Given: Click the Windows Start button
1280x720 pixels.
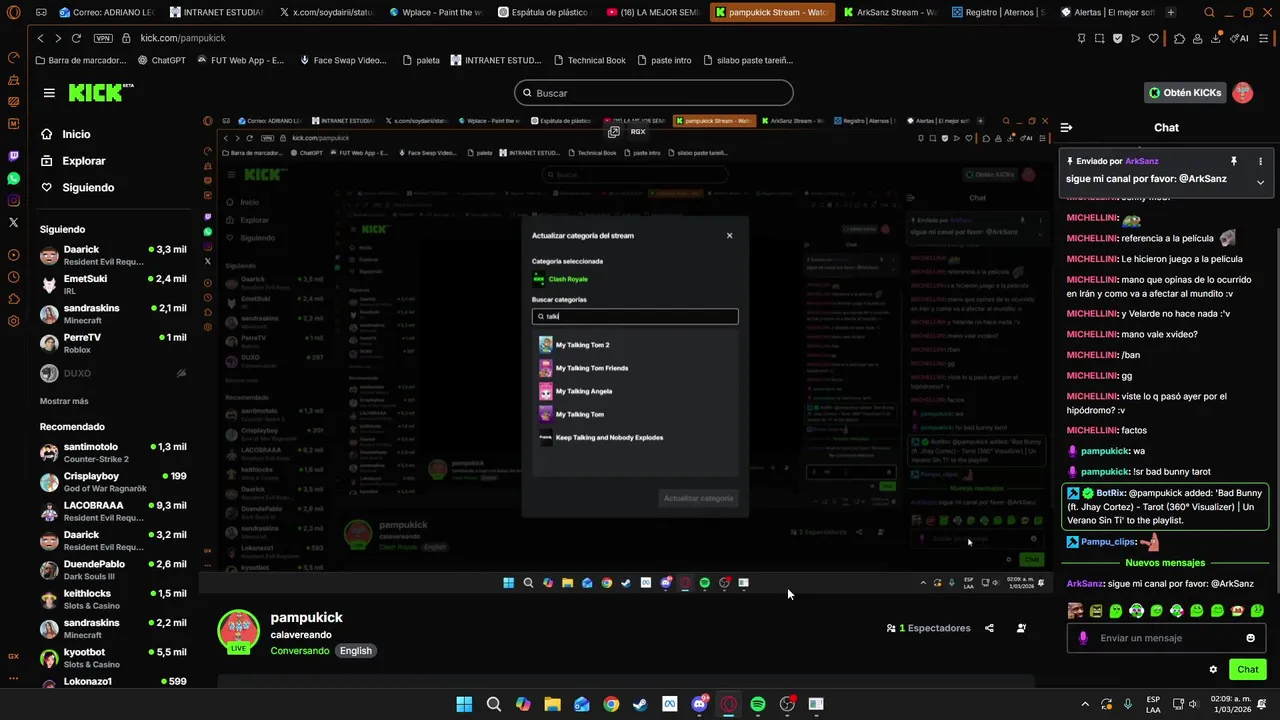Looking at the screenshot, I should pos(464,704).
